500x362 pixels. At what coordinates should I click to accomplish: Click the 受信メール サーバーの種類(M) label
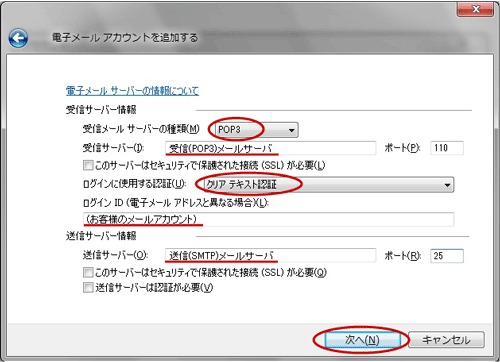click(141, 129)
